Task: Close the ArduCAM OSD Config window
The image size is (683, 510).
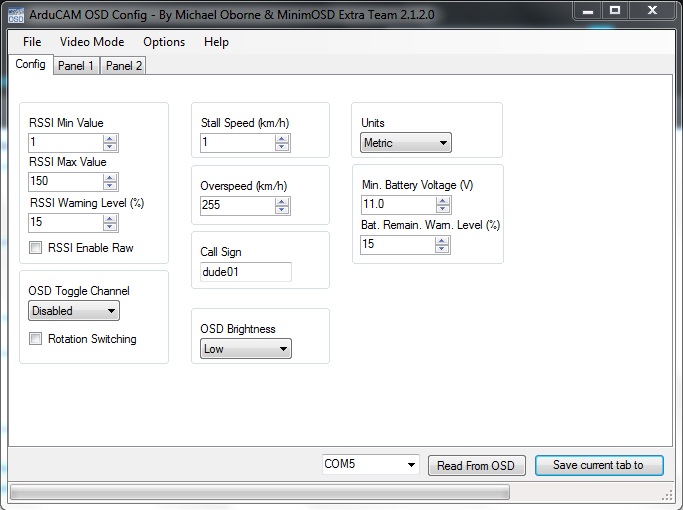Action: point(652,10)
